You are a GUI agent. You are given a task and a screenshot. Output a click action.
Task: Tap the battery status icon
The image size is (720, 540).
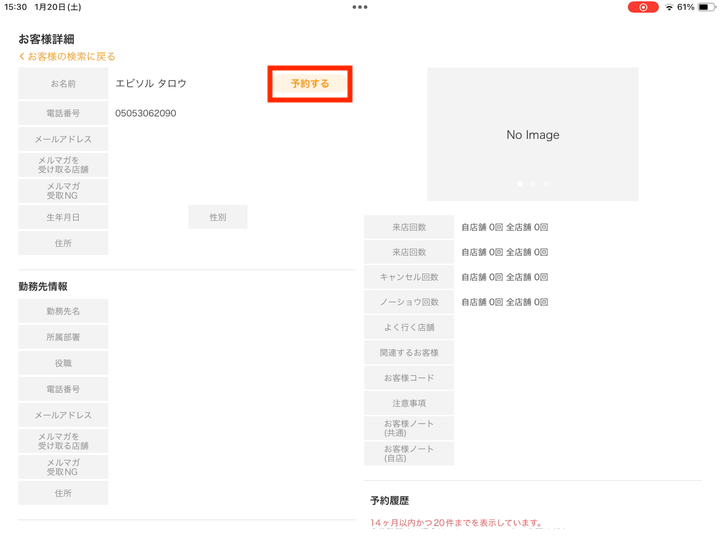pos(706,7)
